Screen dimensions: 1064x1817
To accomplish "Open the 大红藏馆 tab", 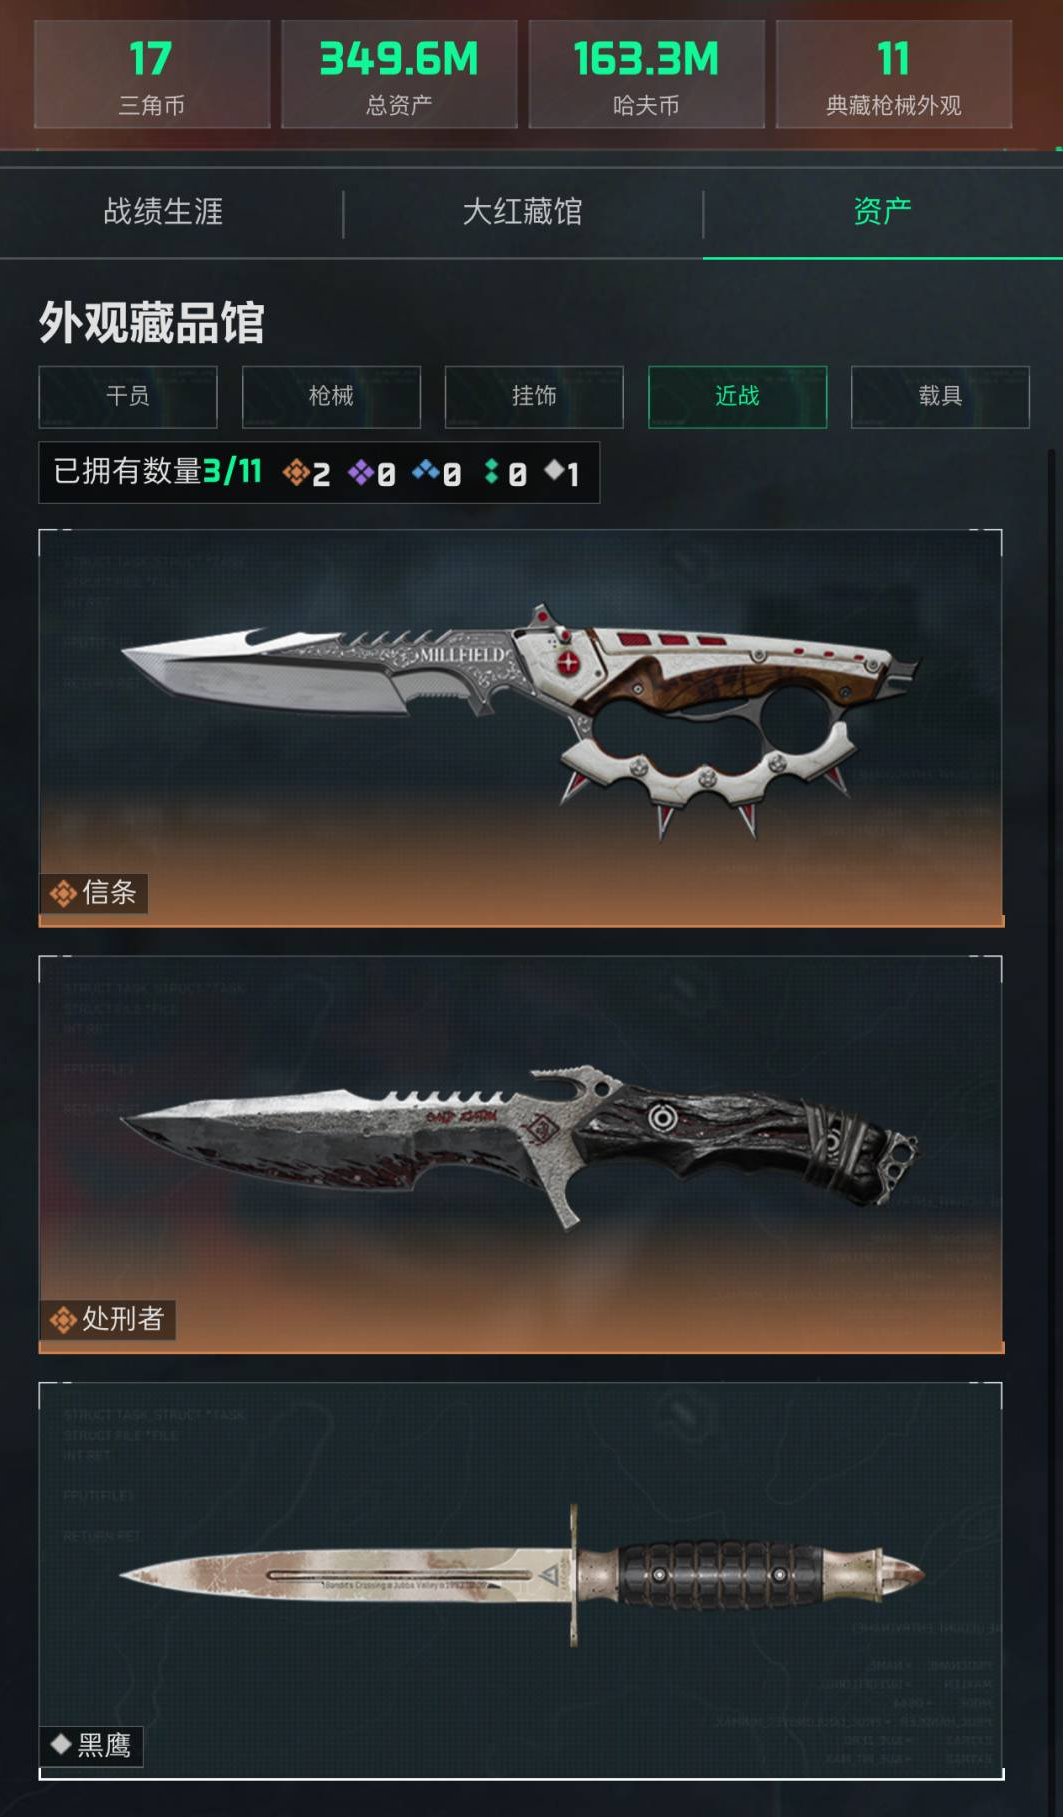I will click(x=522, y=212).
